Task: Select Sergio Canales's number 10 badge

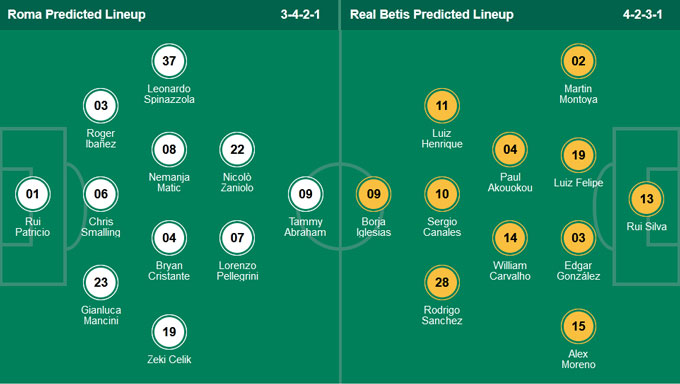Action: [x=442, y=194]
